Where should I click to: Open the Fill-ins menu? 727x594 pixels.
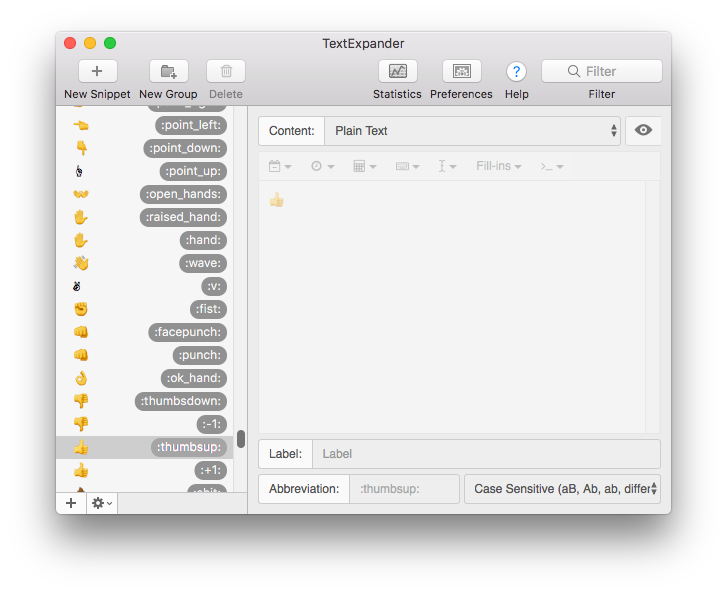498,166
